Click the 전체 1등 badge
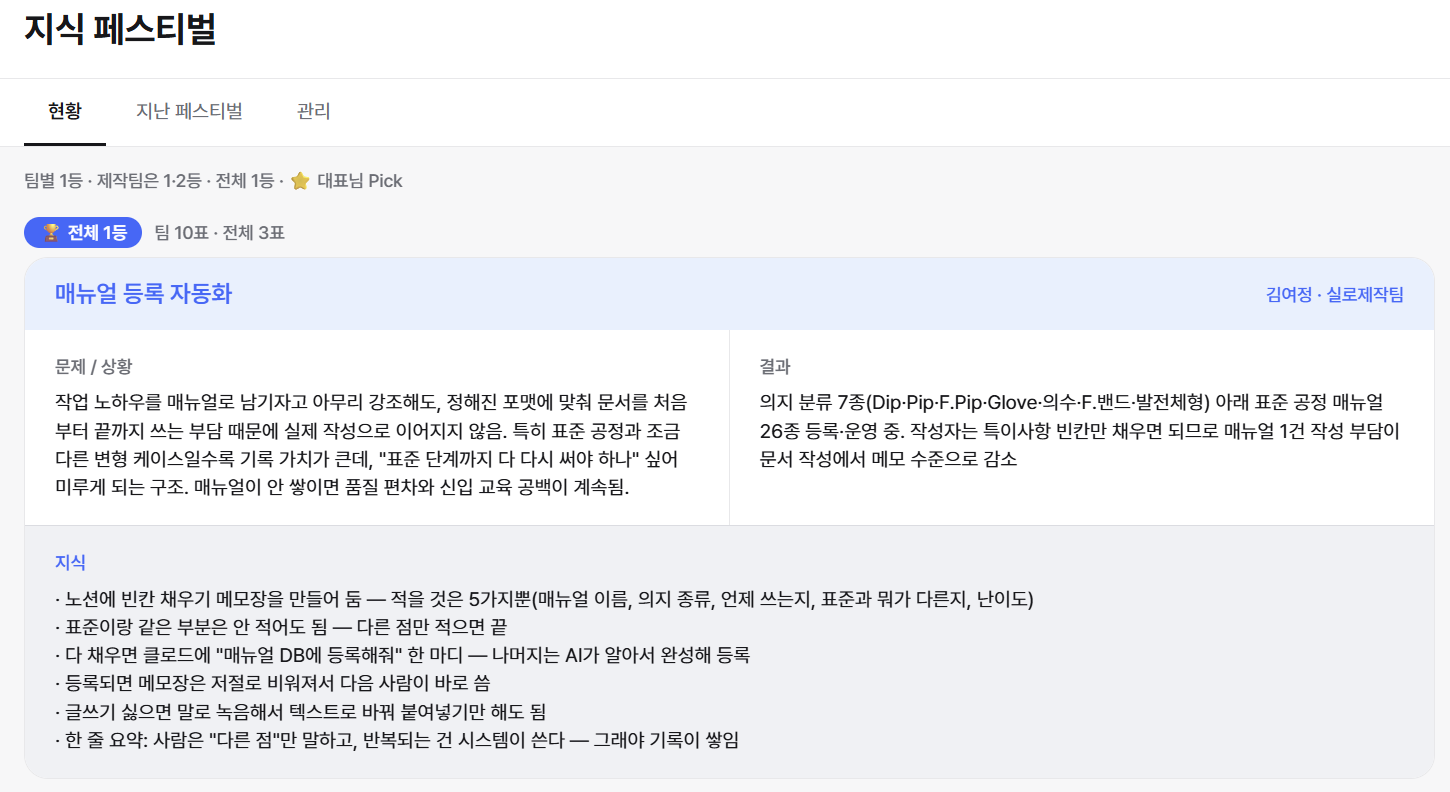The width and height of the screenshot is (1450, 792). click(83, 233)
